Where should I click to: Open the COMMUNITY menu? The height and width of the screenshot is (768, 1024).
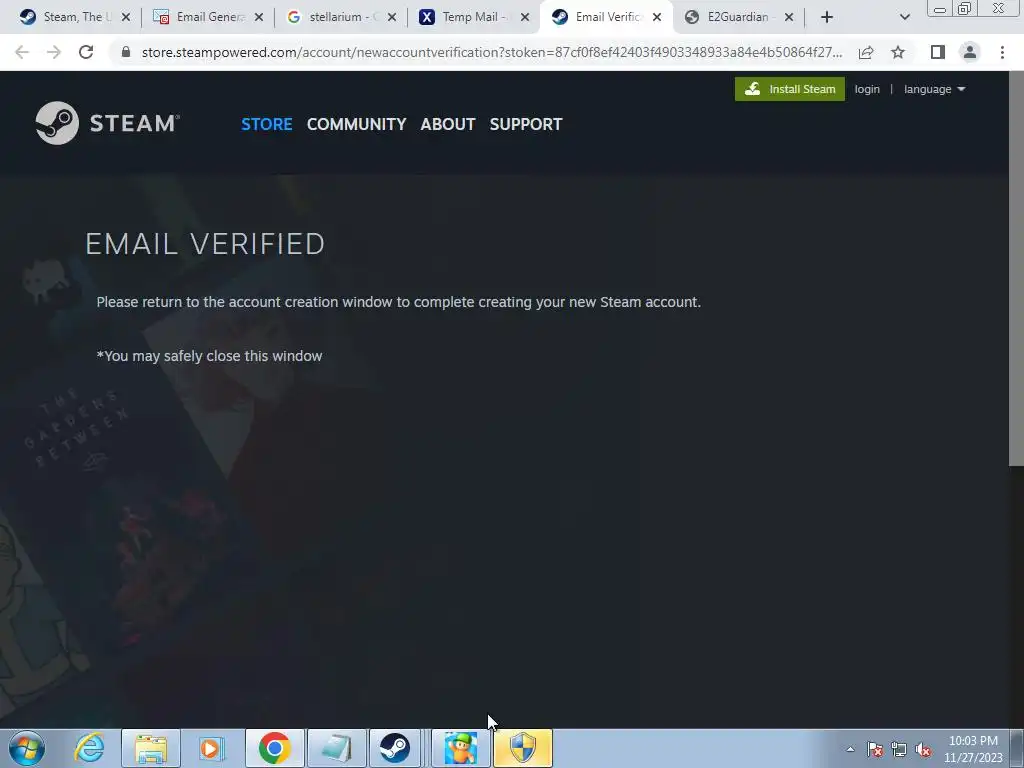pyautogui.click(x=357, y=124)
